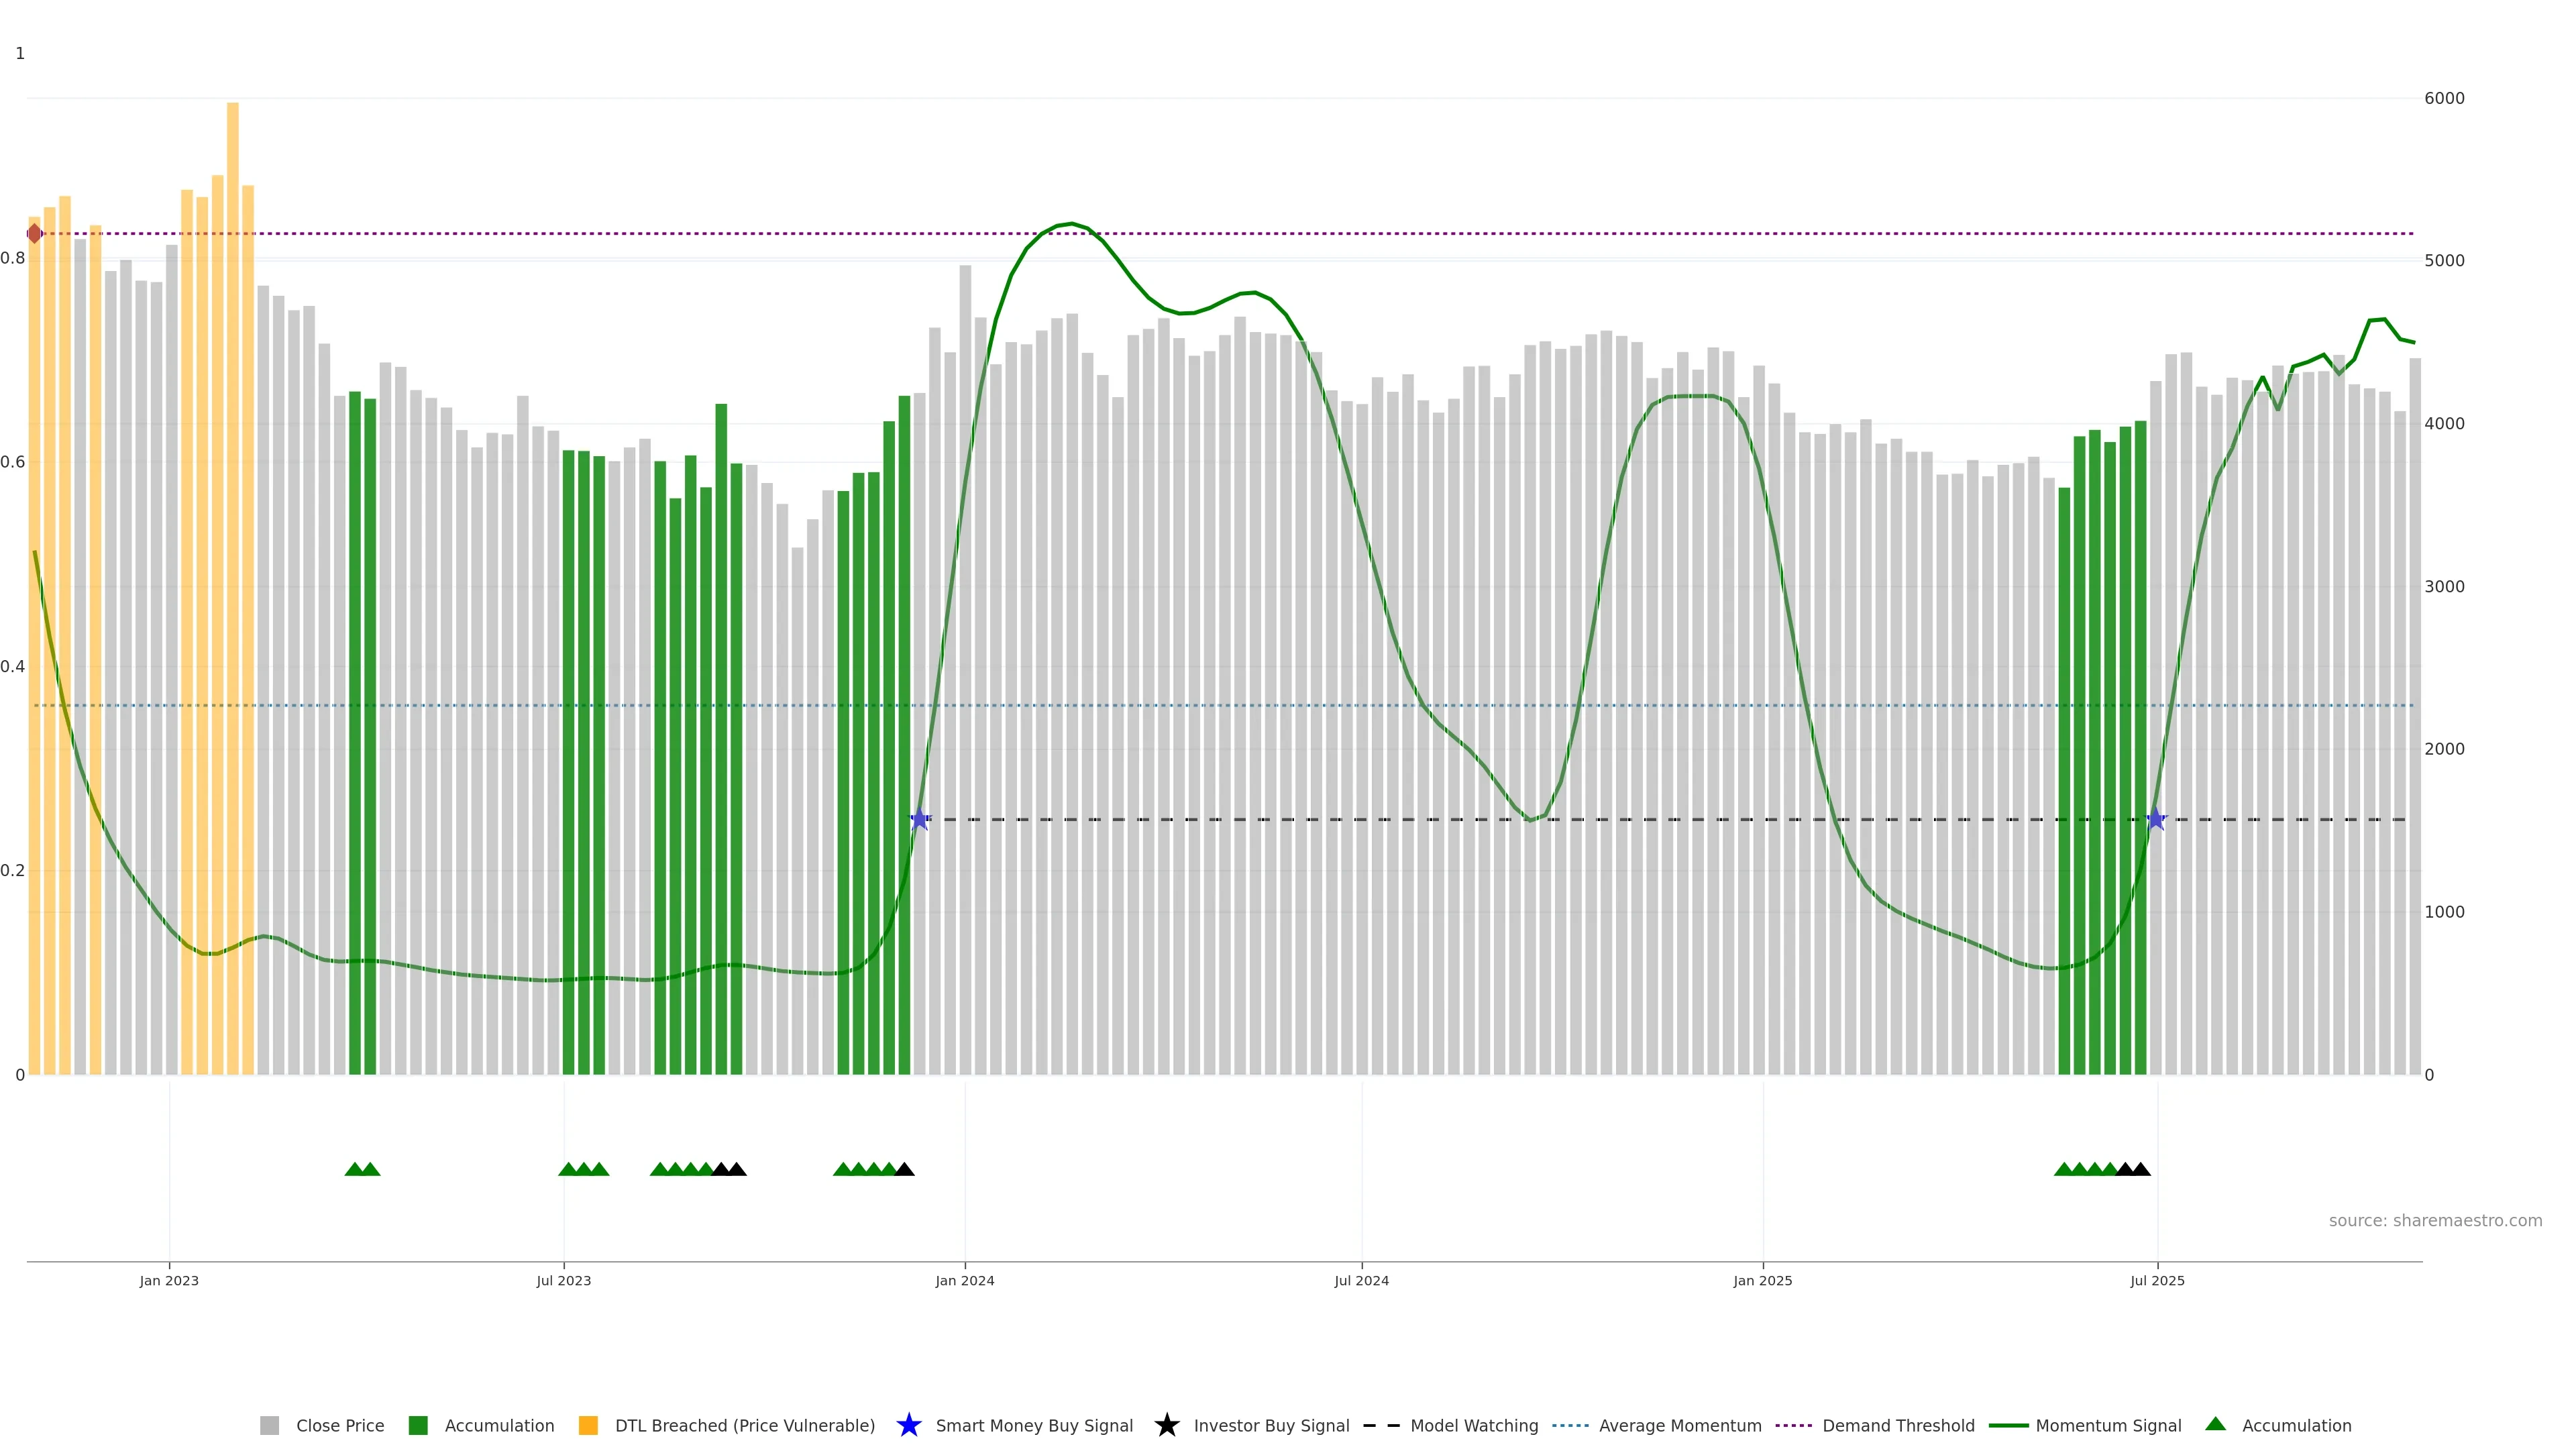Screen dimensions: 2576x1449
Task: Click the black Investor Buy Signal star in legend
Action: coord(1166,1425)
